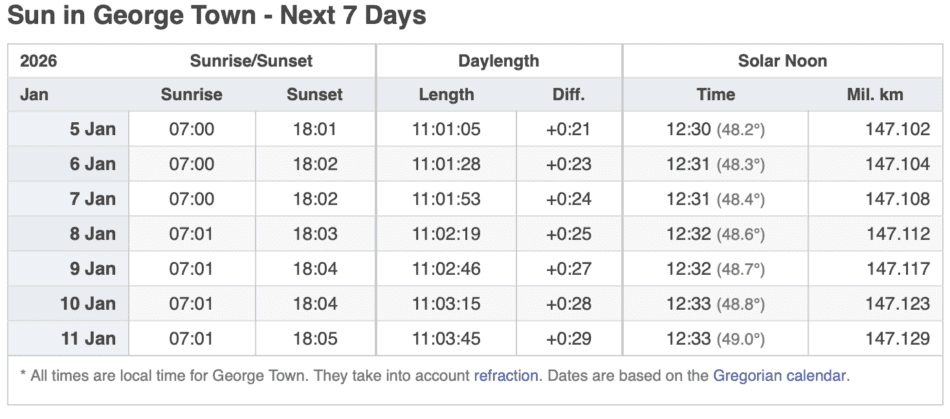Select the 10 Jan row date
This screenshot has height=419, width=950.
89,303
